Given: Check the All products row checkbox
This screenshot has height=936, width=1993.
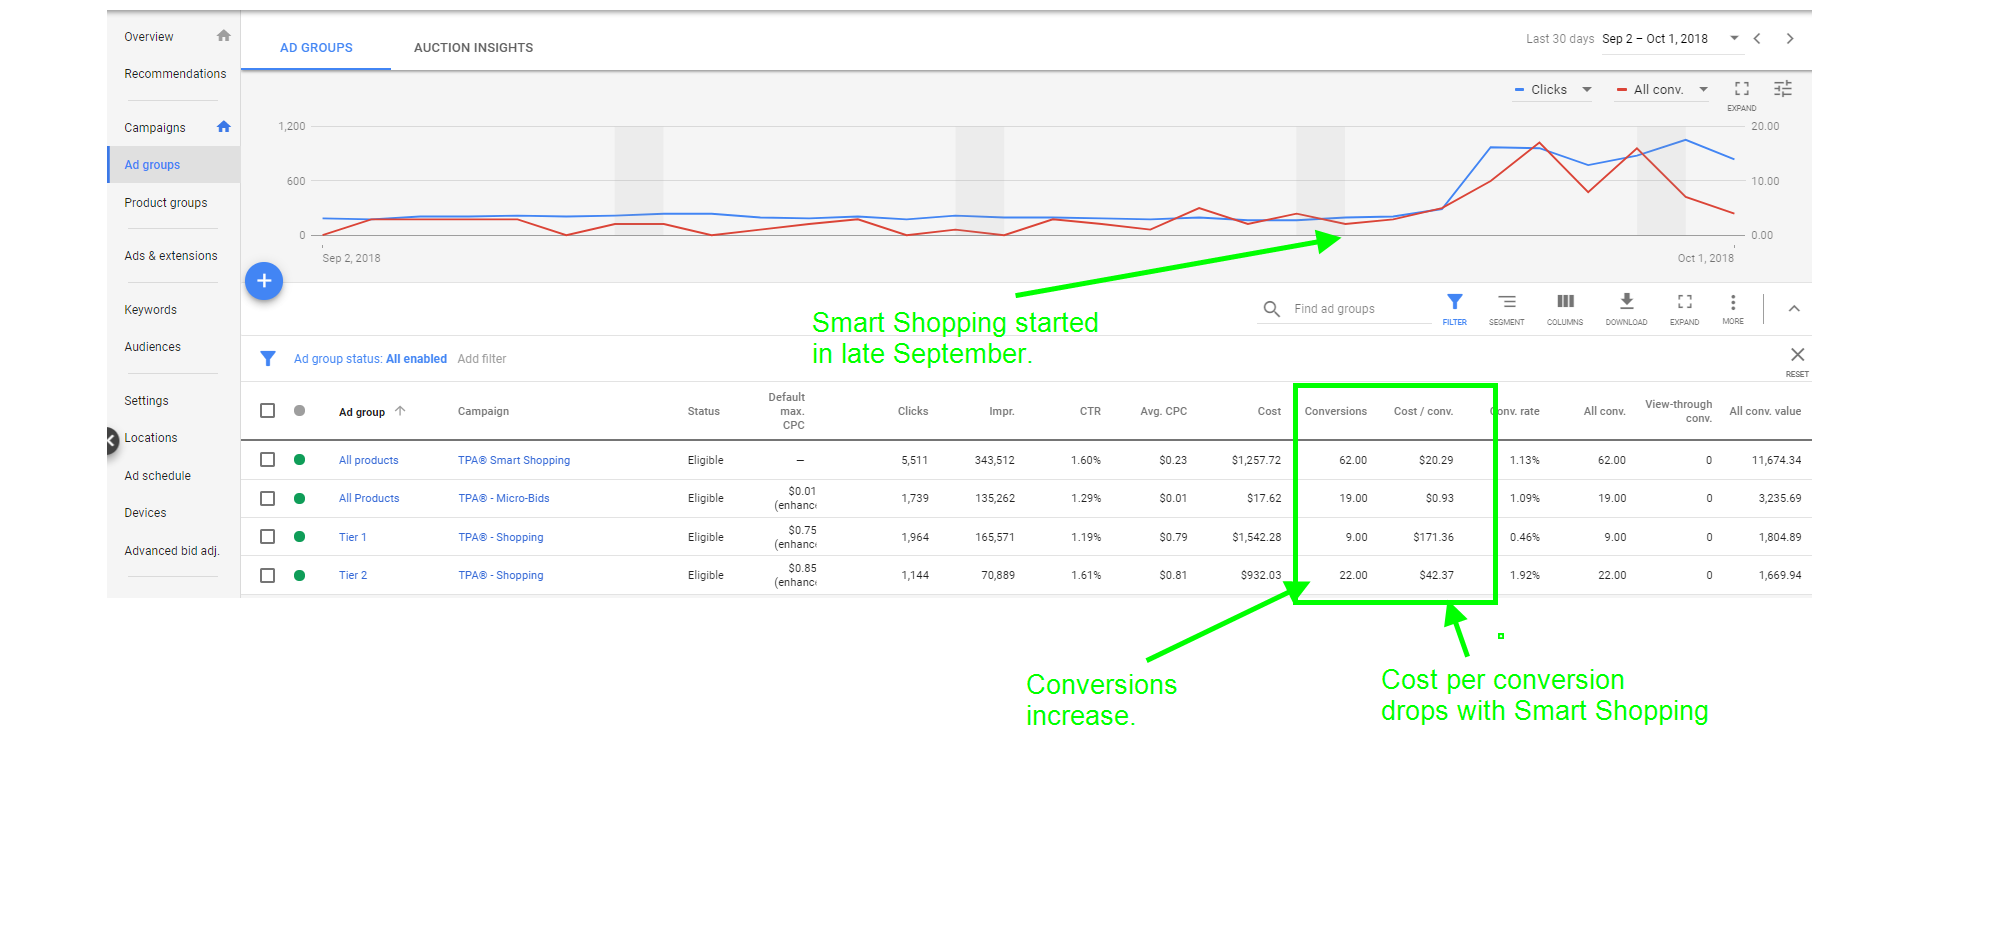Looking at the screenshot, I should [267, 459].
